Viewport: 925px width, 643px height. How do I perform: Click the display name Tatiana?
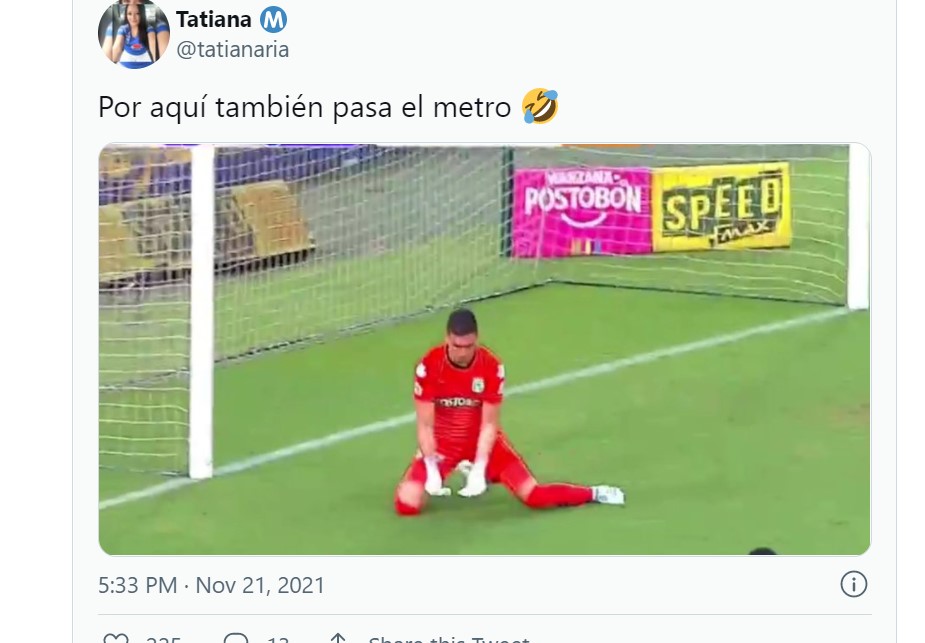tap(214, 19)
